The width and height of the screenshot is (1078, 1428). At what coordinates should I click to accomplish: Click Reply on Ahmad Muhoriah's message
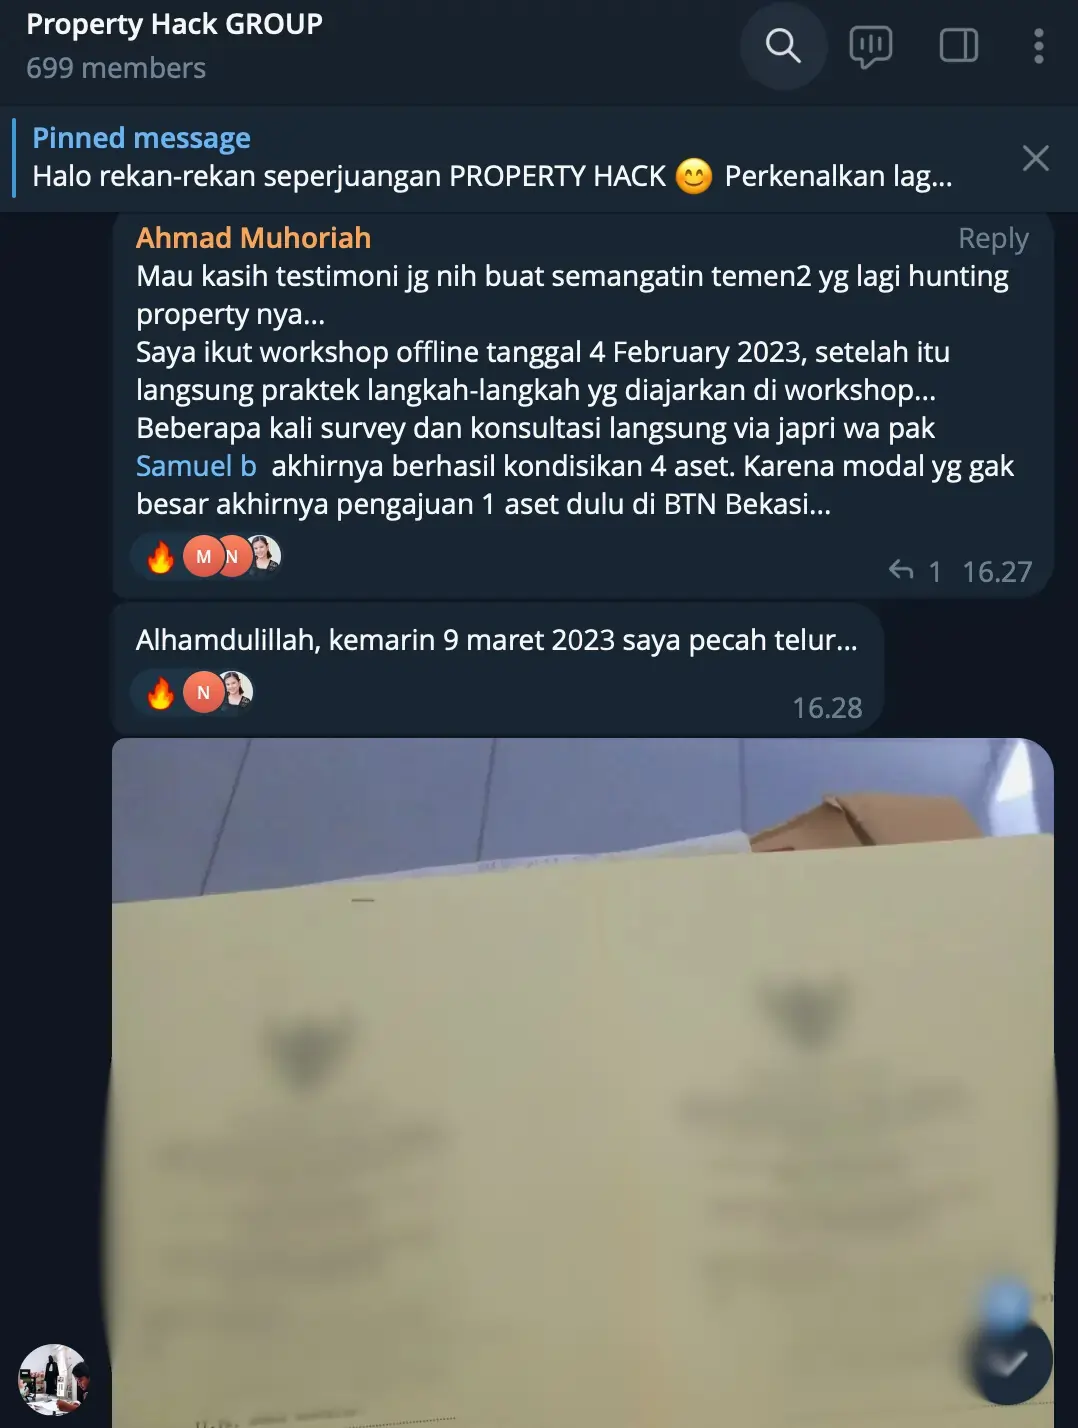click(993, 238)
